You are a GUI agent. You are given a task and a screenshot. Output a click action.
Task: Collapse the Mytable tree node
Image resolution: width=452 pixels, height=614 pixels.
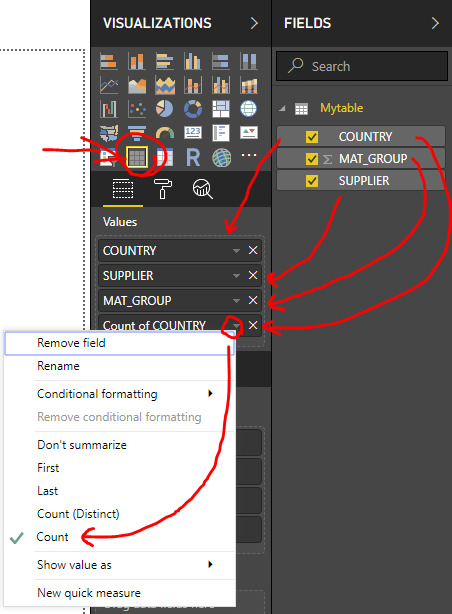click(x=282, y=108)
